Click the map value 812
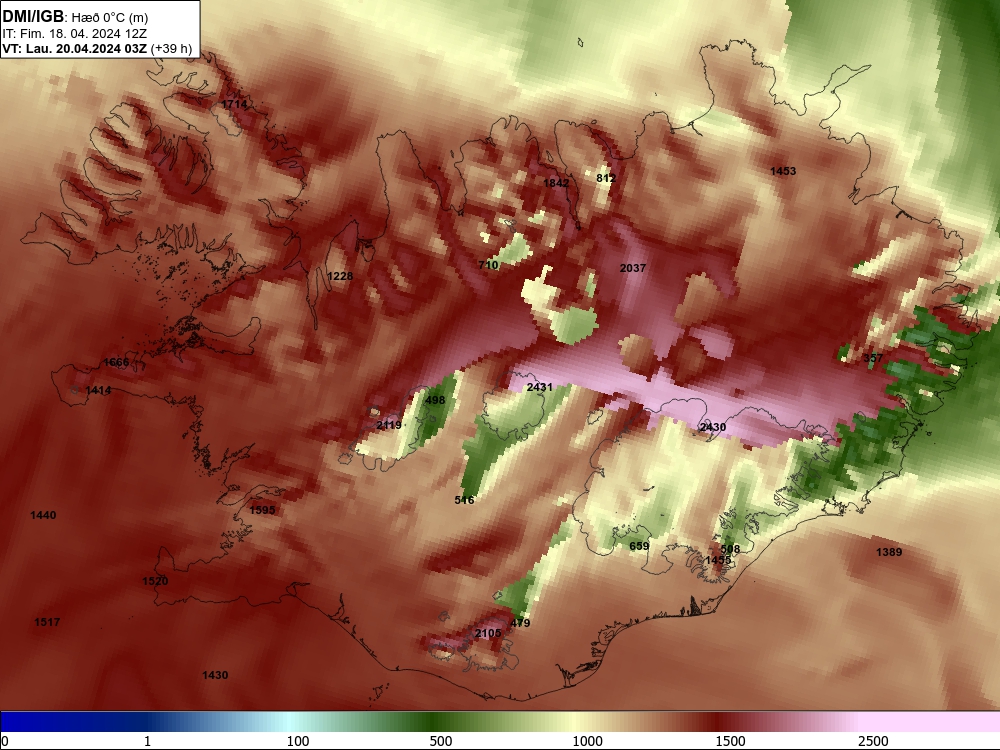This screenshot has width=1000, height=750. (606, 178)
